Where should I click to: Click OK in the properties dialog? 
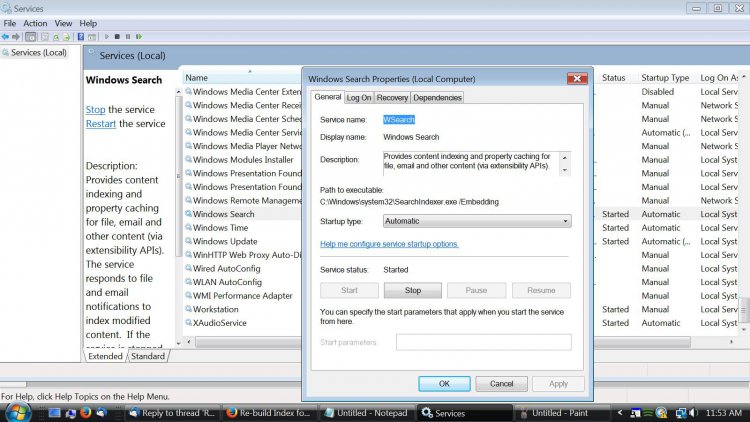pos(444,384)
